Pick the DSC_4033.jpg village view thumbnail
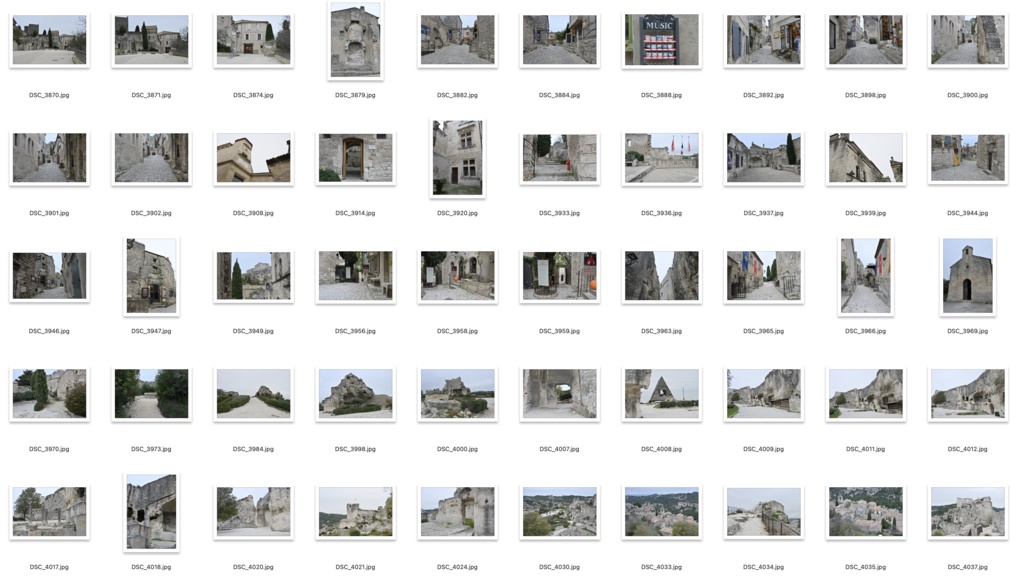Viewport: 1024px width, 577px height. tap(662, 512)
